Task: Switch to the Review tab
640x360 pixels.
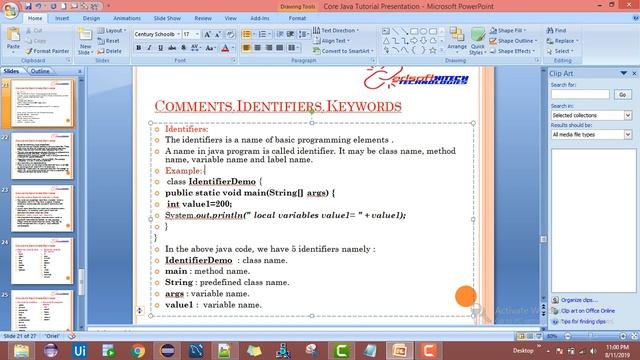Action: coord(203,18)
